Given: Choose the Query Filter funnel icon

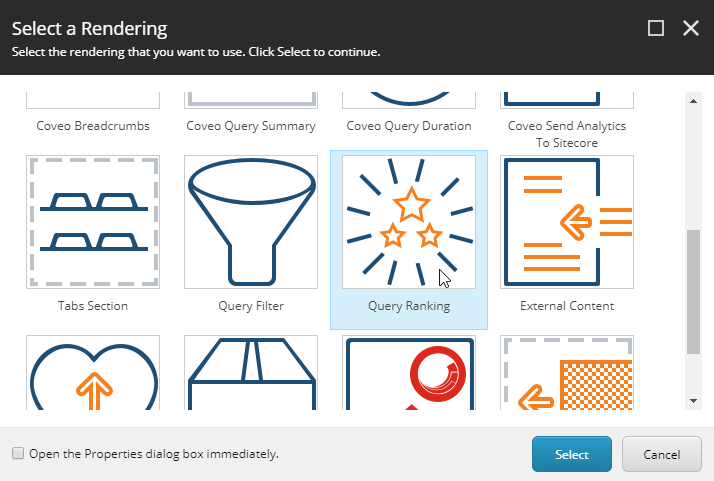Looking at the screenshot, I should click(x=251, y=222).
